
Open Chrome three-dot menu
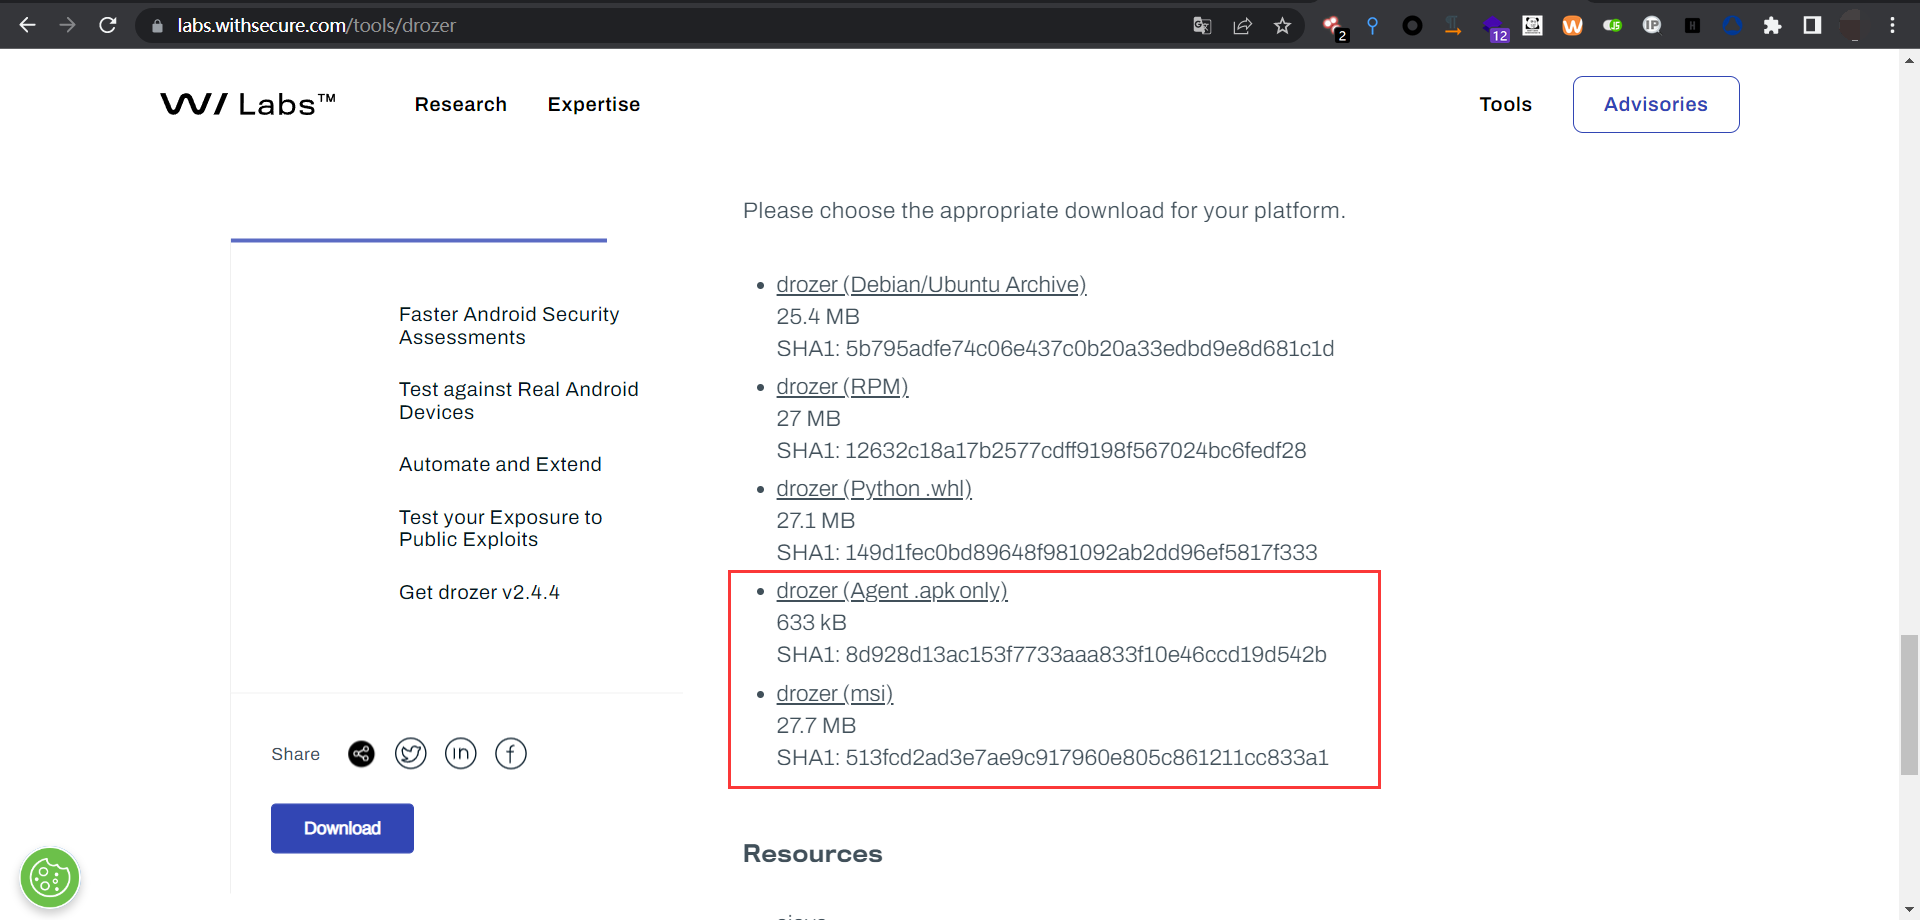[x=1892, y=26]
